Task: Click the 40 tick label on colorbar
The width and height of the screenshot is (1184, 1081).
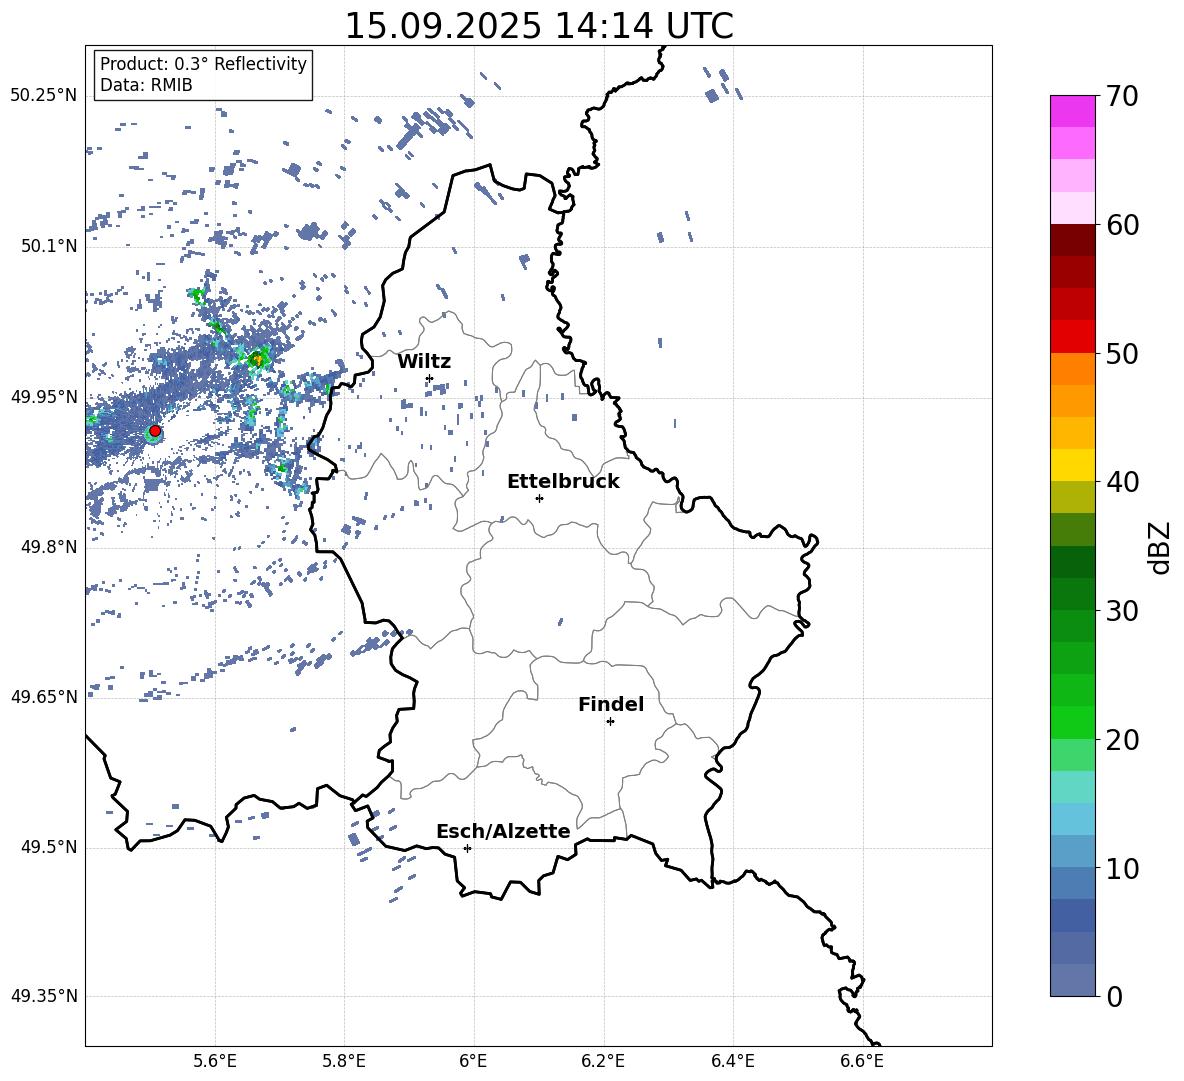Action: tap(1122, 482)
